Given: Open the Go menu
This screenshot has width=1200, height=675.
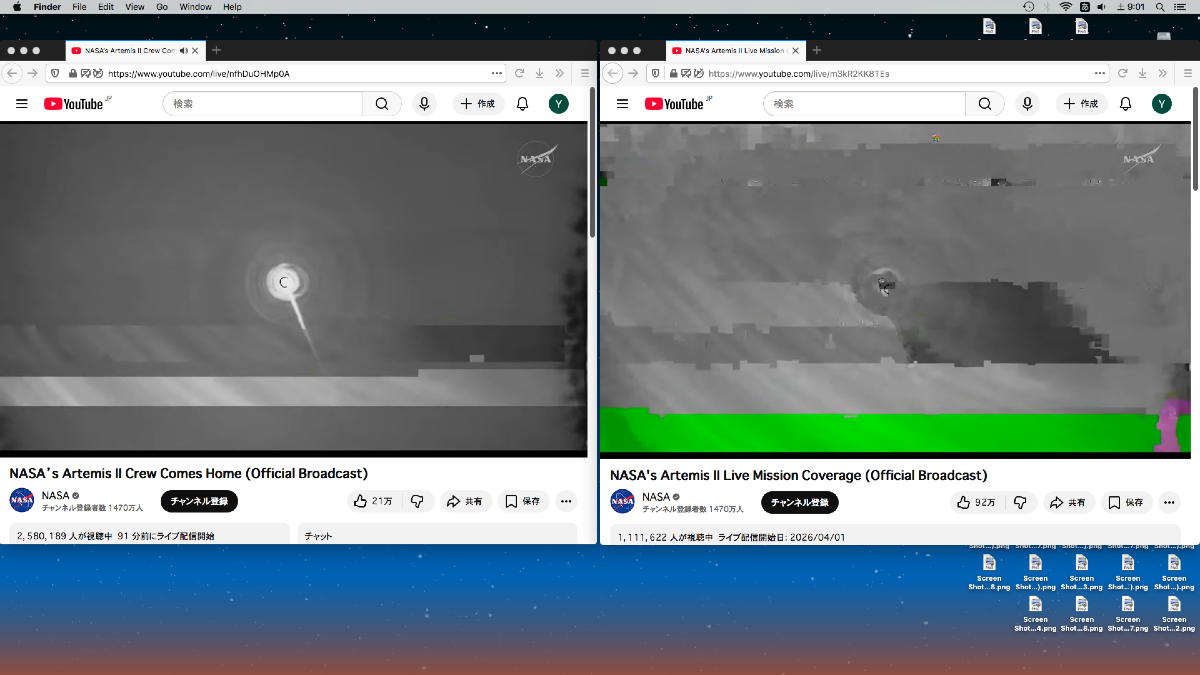Looking at the screenshot, I should point(162,7).
